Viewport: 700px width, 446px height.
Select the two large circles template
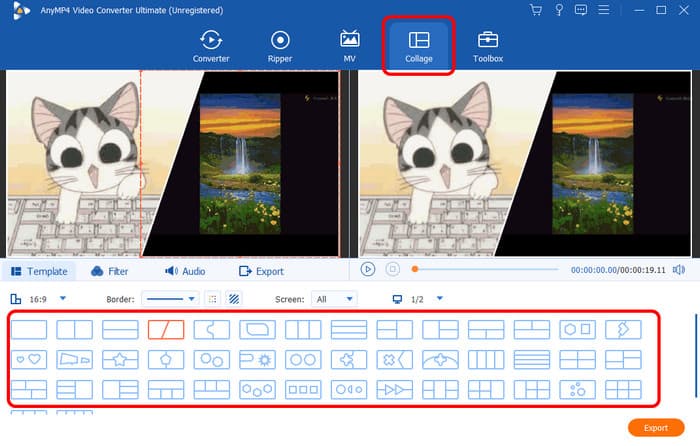303,359
